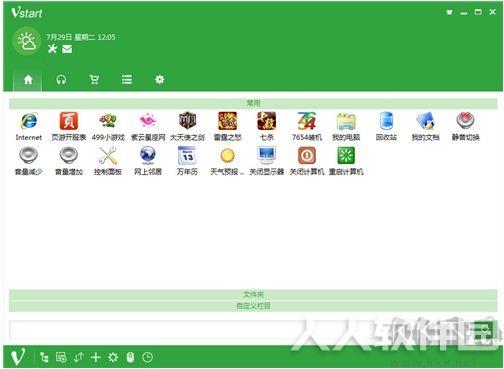The height and width of the screenshot is (369, 504).
Task: Open the 天气预报 weather forecast shortcut
Action: (227, 156)
